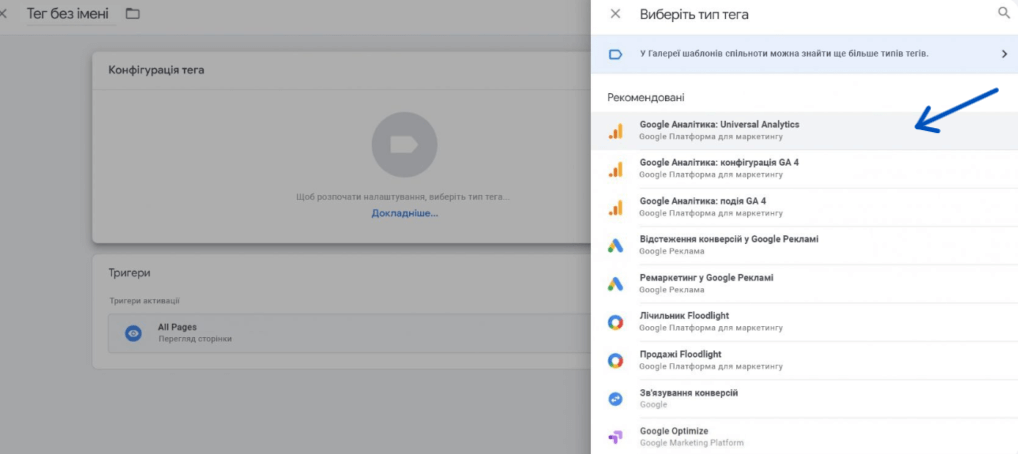This screenshot has height=454, width=1018.
Task: Click the Конфігурація тега heading
Action: pyautogui.click(x=156, y=70)
